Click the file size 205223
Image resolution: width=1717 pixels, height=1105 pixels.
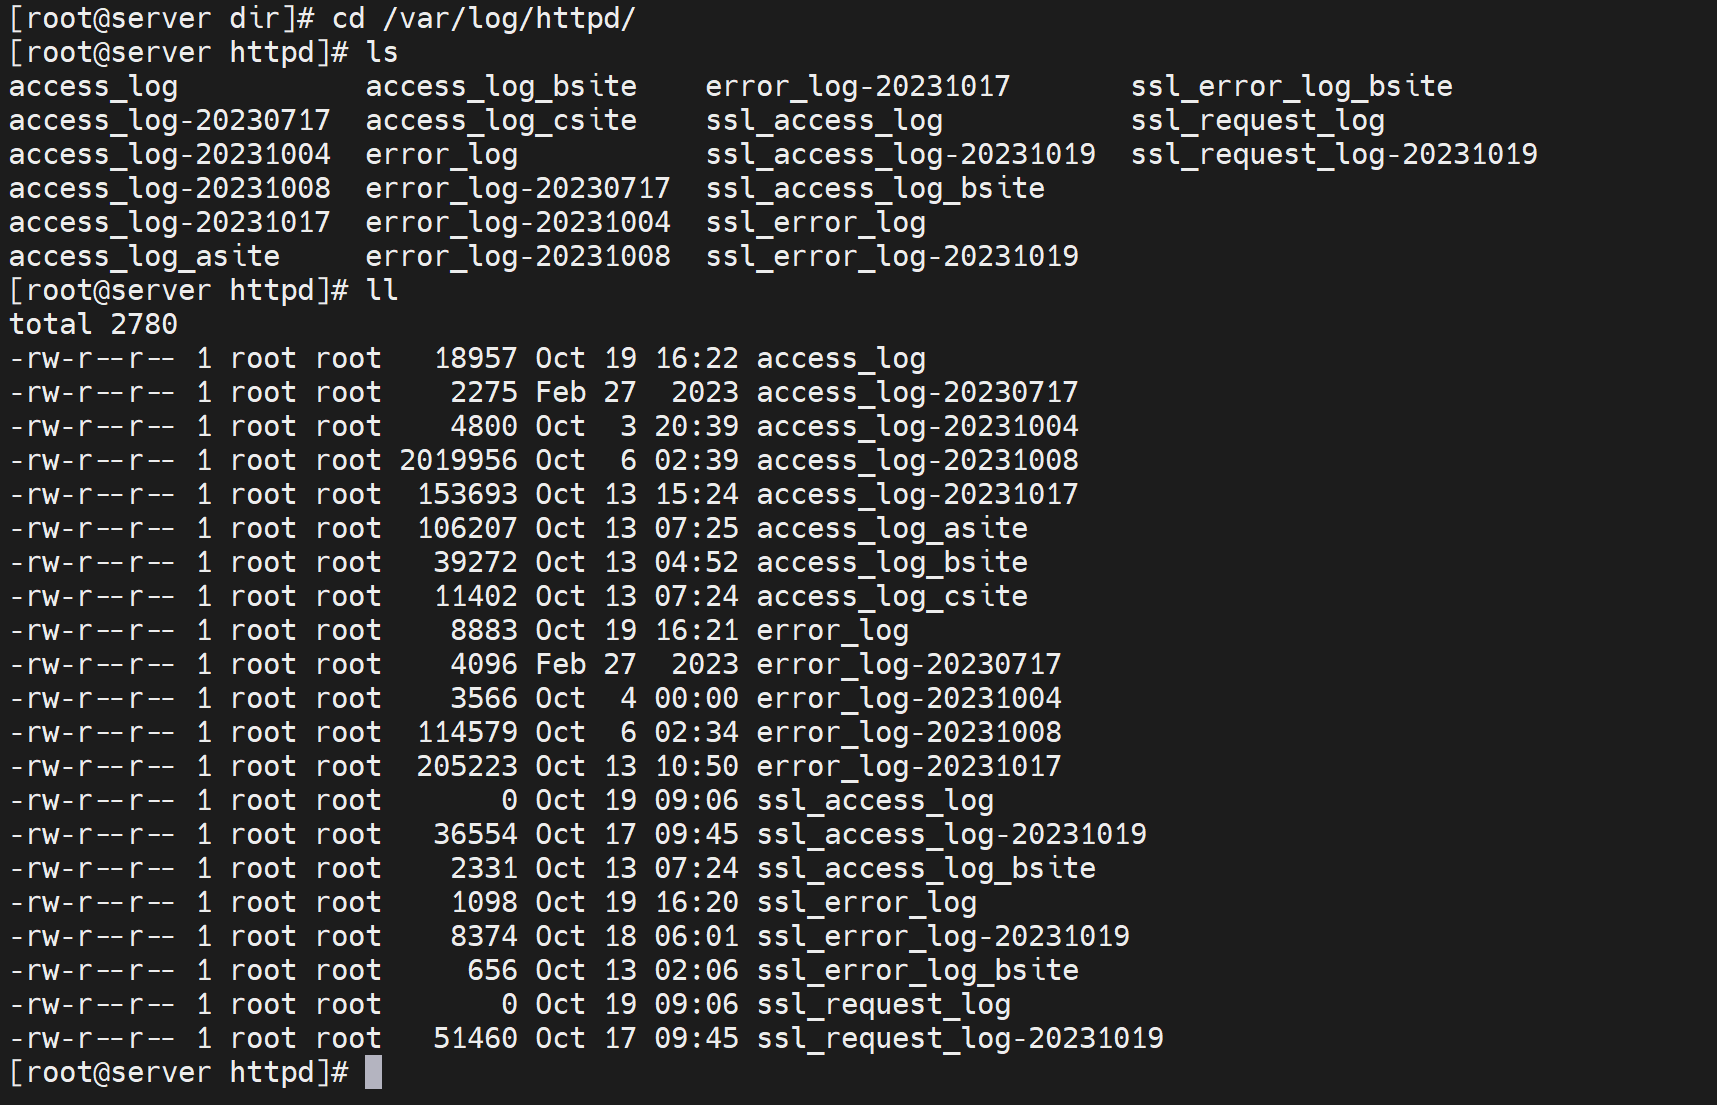(467, 766)
